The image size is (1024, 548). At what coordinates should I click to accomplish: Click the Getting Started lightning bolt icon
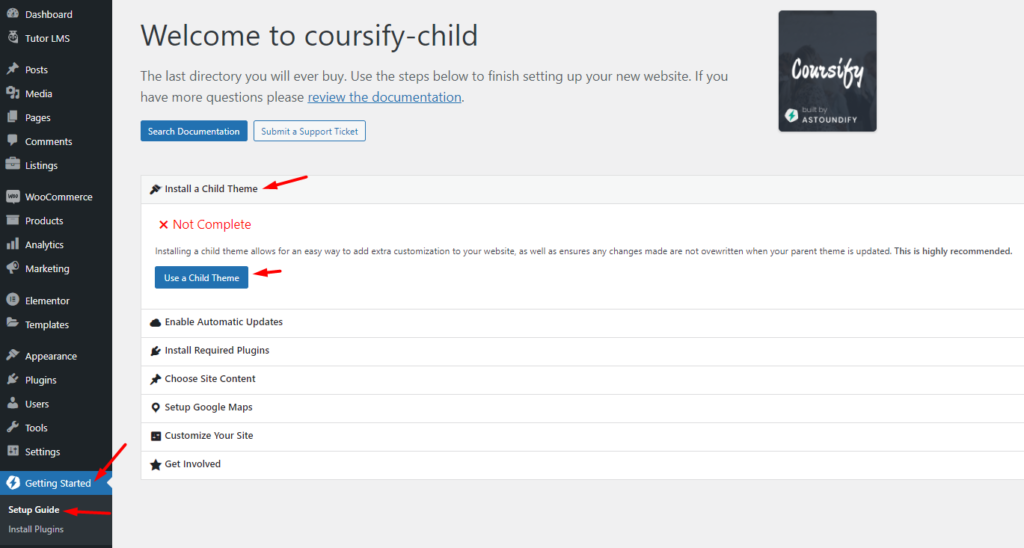[13, 483]
